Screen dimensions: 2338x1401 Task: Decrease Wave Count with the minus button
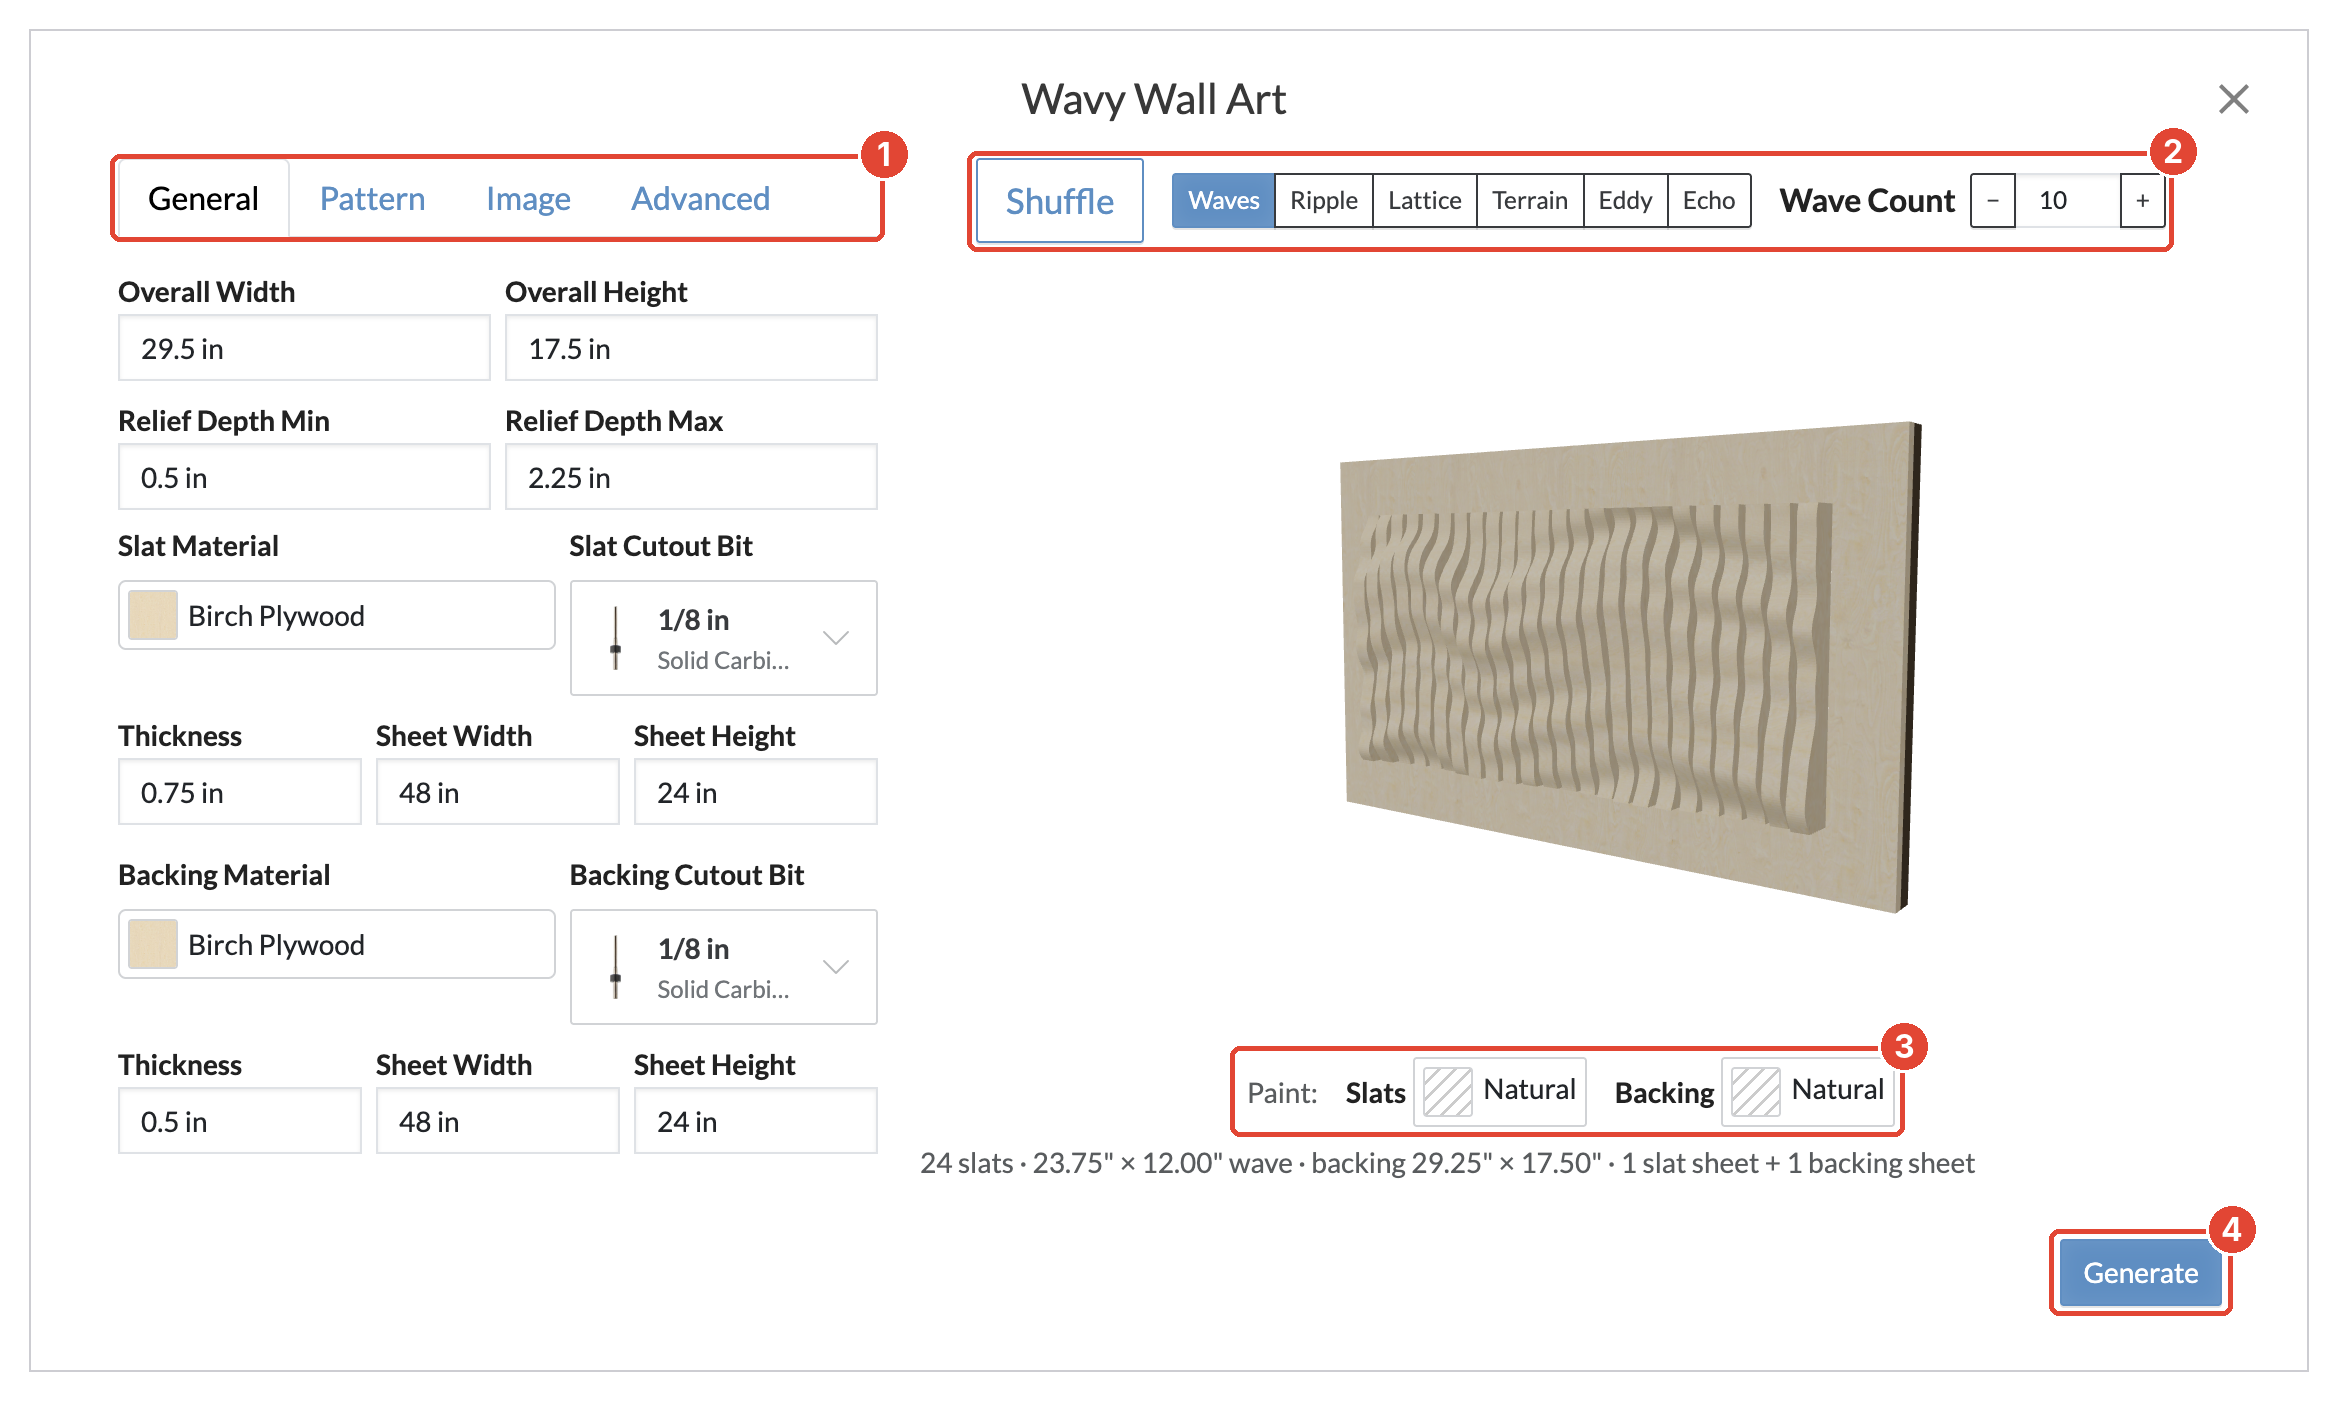tap(1992, 200)
